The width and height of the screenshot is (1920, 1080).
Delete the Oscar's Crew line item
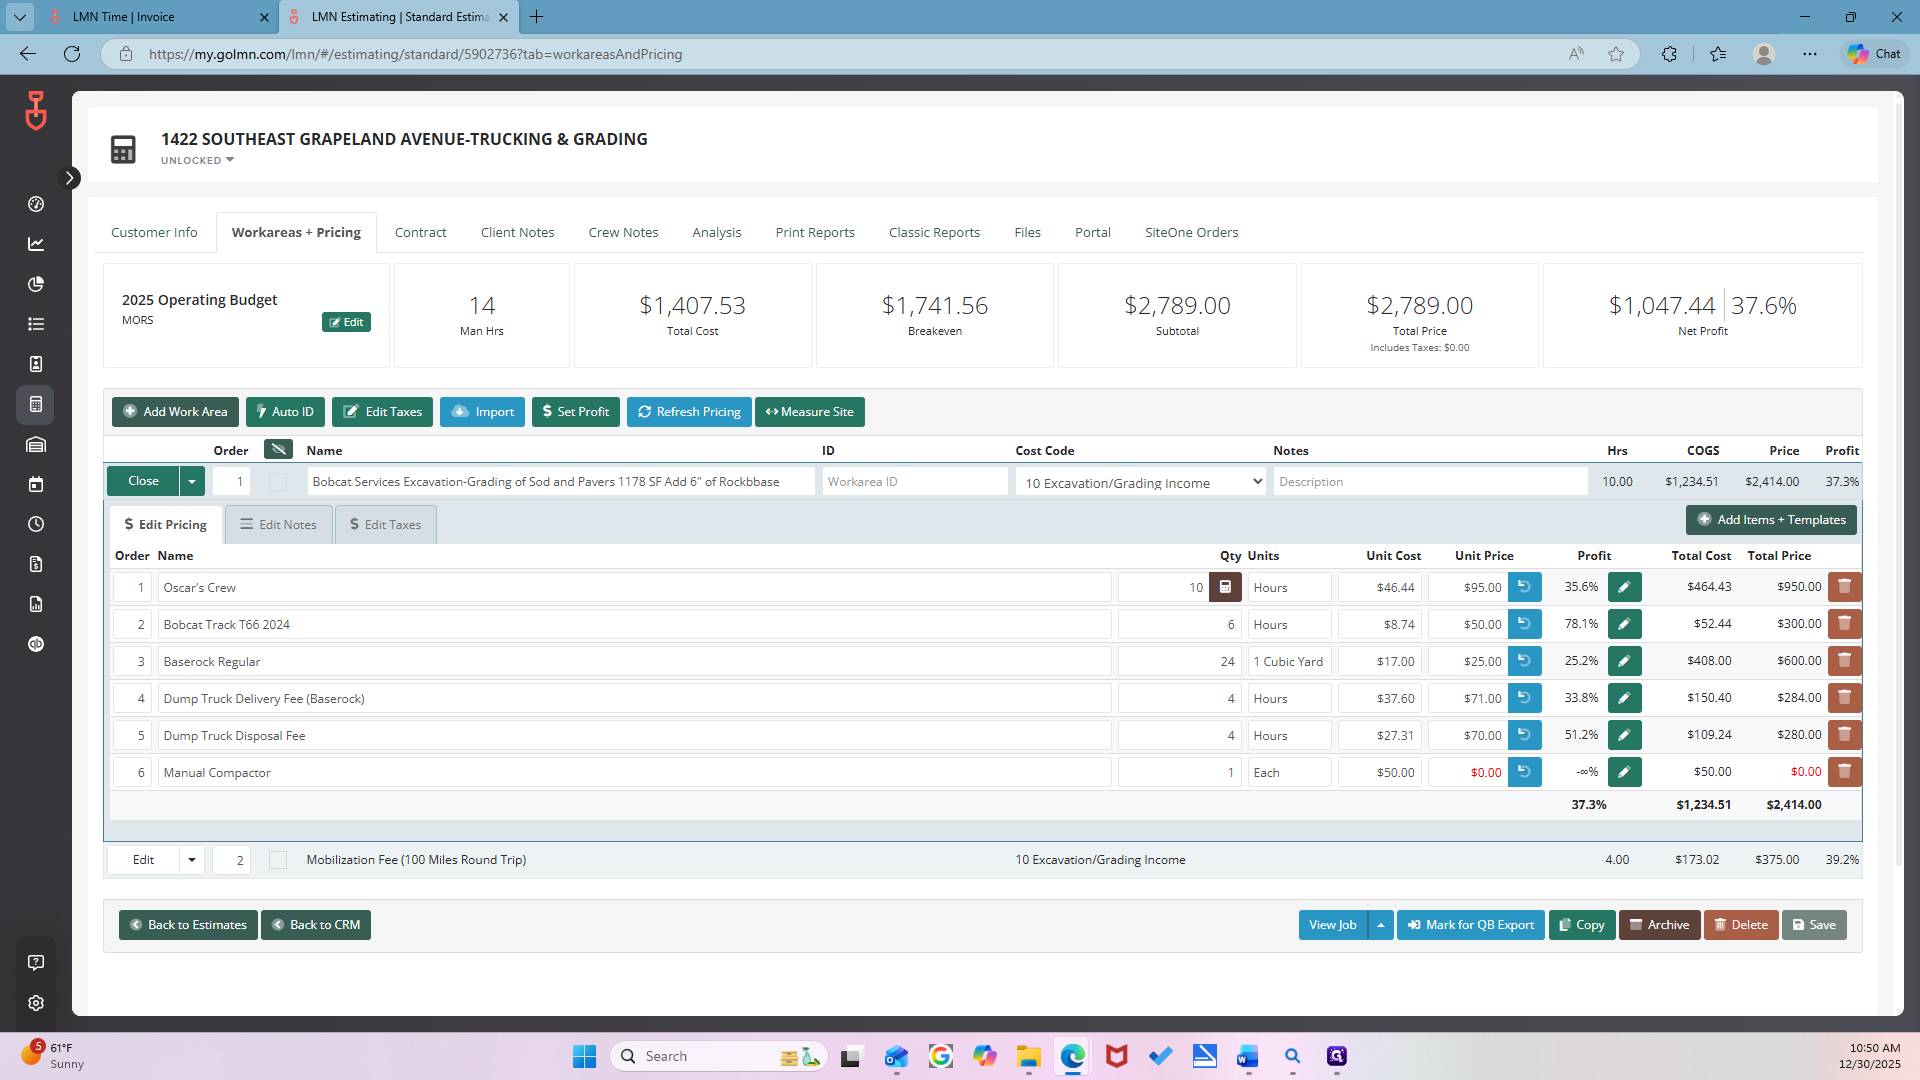[1844, 587]
